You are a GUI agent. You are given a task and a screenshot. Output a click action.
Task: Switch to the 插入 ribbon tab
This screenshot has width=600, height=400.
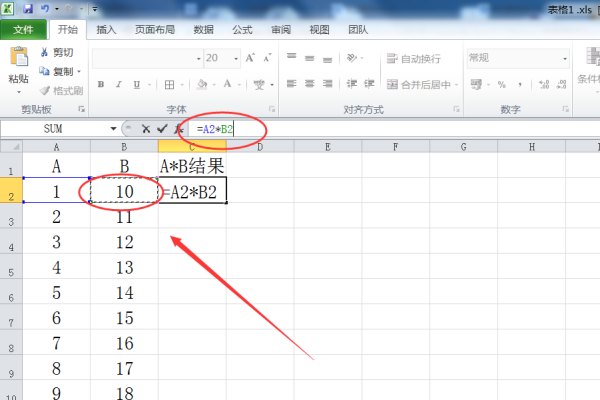pyautogui.click(x=106, y=29)
